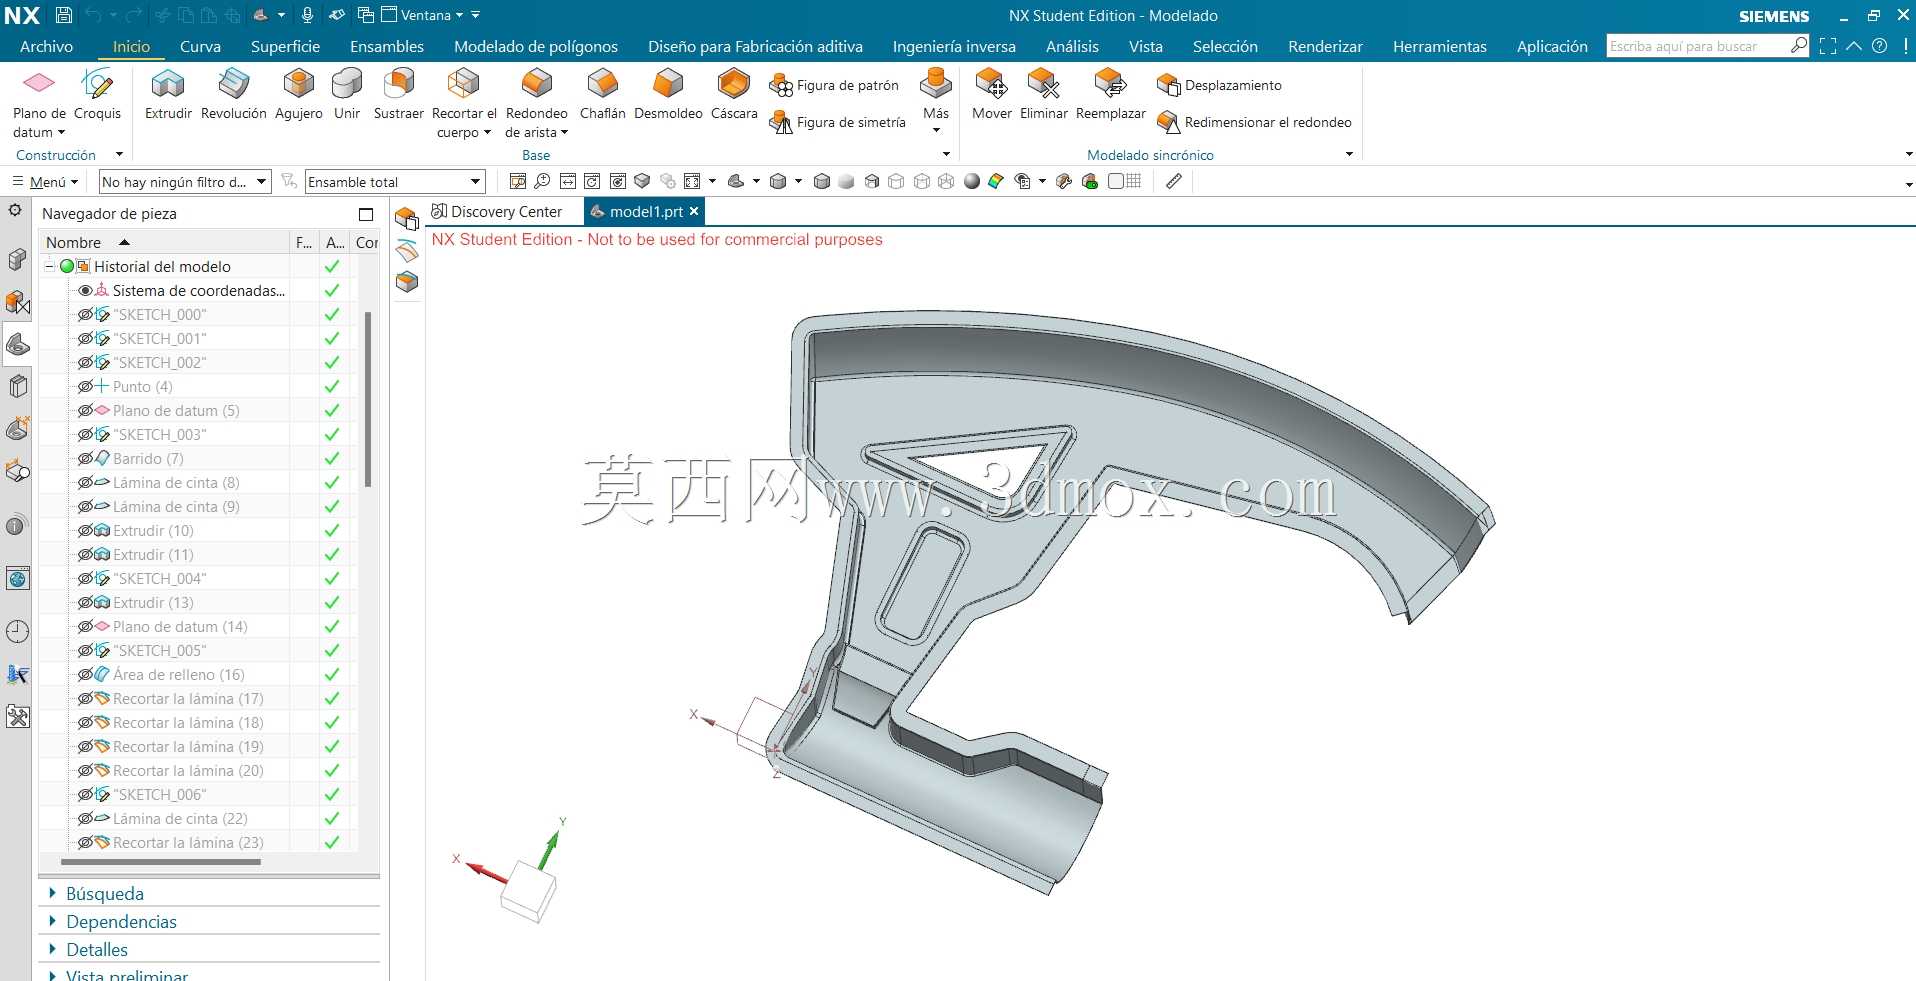
Task: Click Recortar el cuerpo icon
Action: pyautogui.click(x=463, y=84)
